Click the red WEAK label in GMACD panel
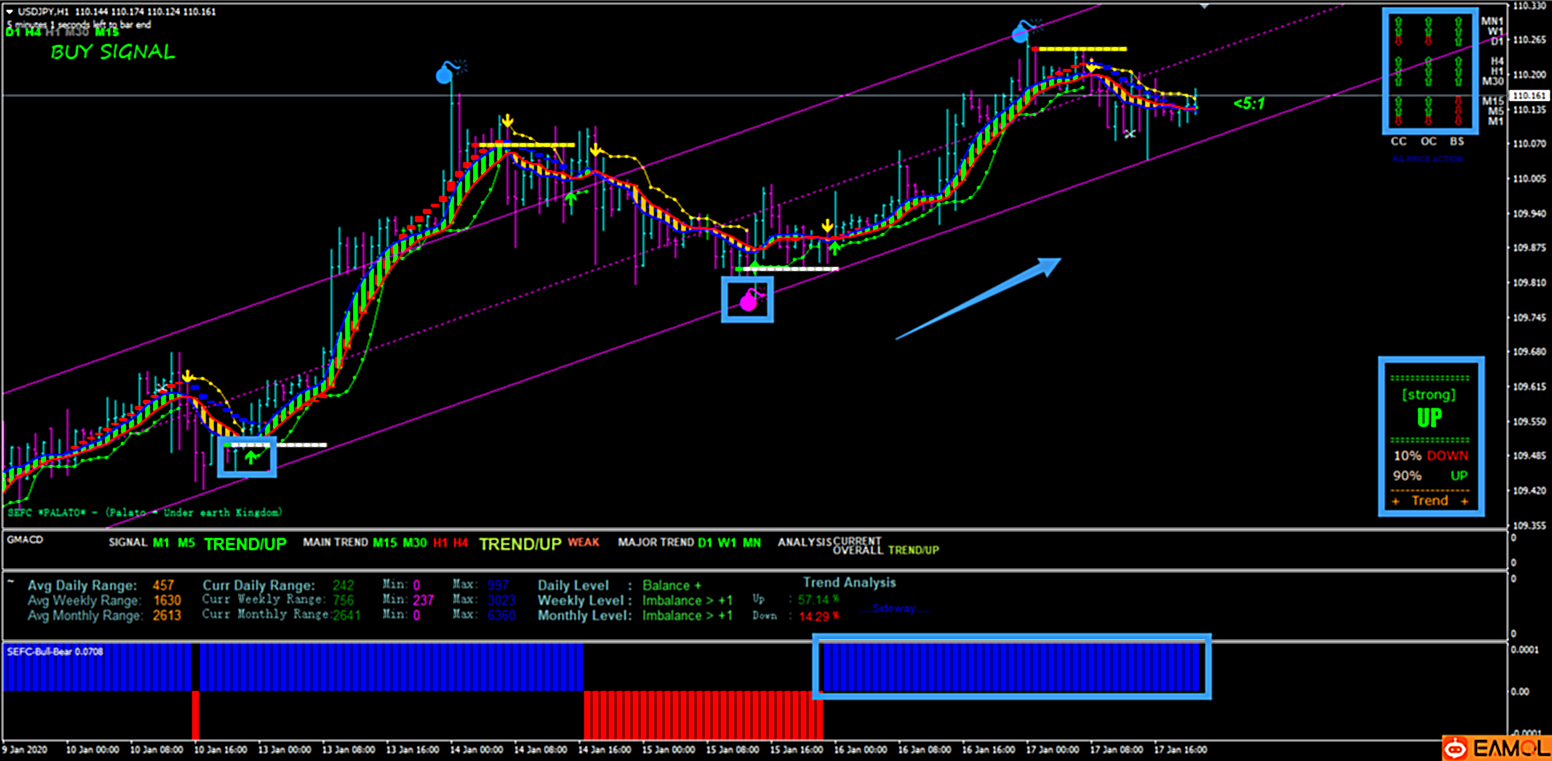 (583, 542)
